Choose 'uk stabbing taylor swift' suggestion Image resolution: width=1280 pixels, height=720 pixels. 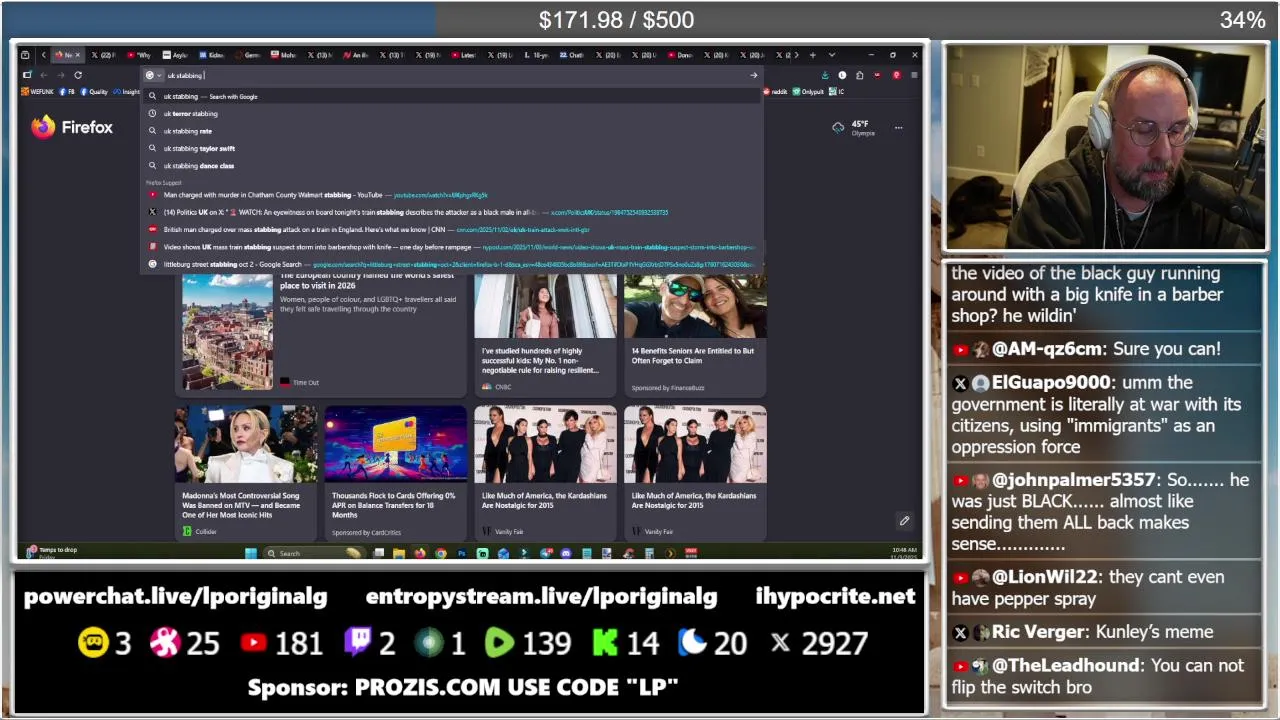[x=453, y=148]
